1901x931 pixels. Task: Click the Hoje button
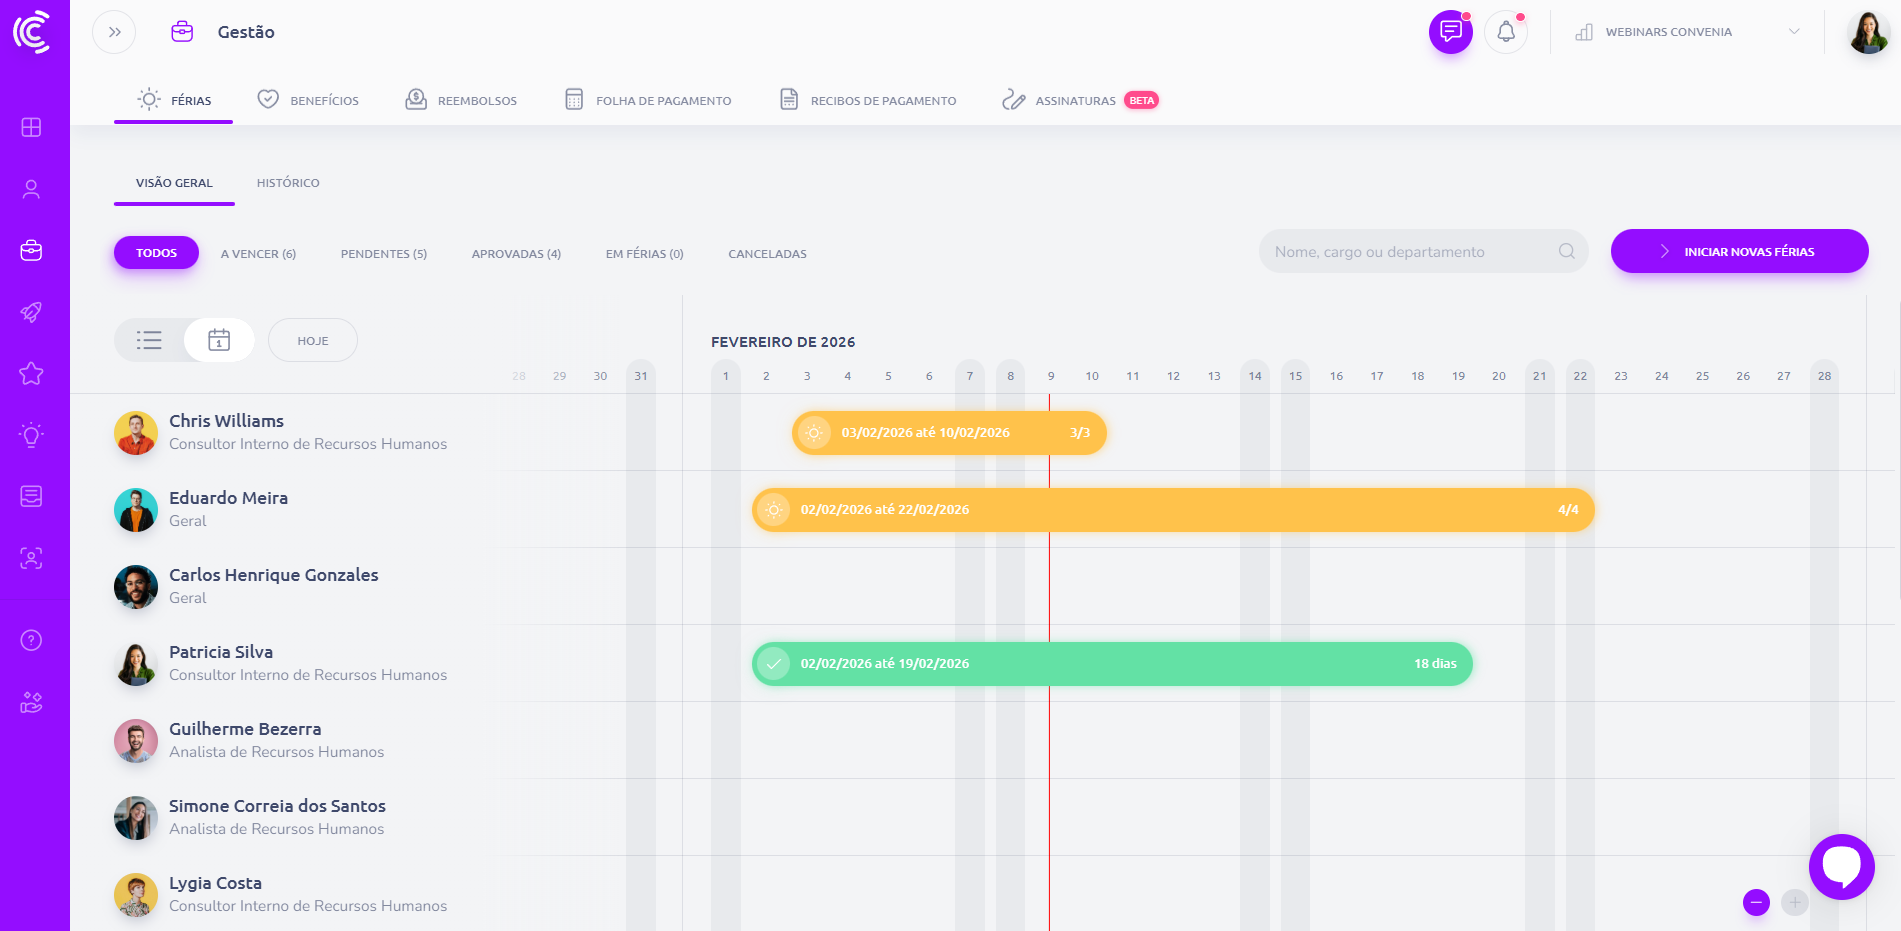click(313, 341)
